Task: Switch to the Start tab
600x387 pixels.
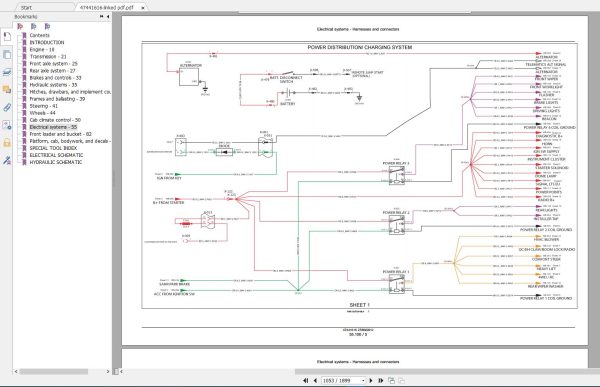Action: (x=26, y=7)
